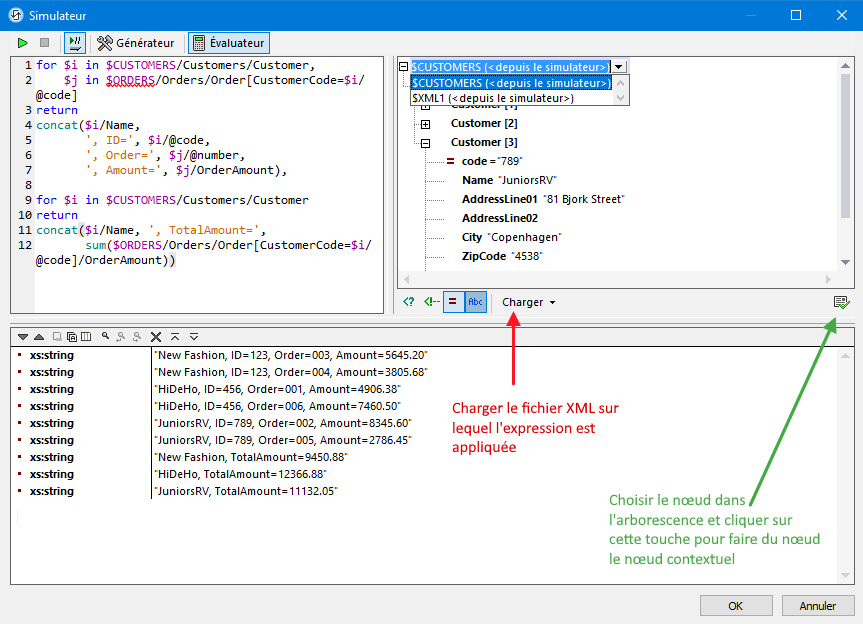
Task: Click the processing instructions icon
Action: click(x=408, y=302)
